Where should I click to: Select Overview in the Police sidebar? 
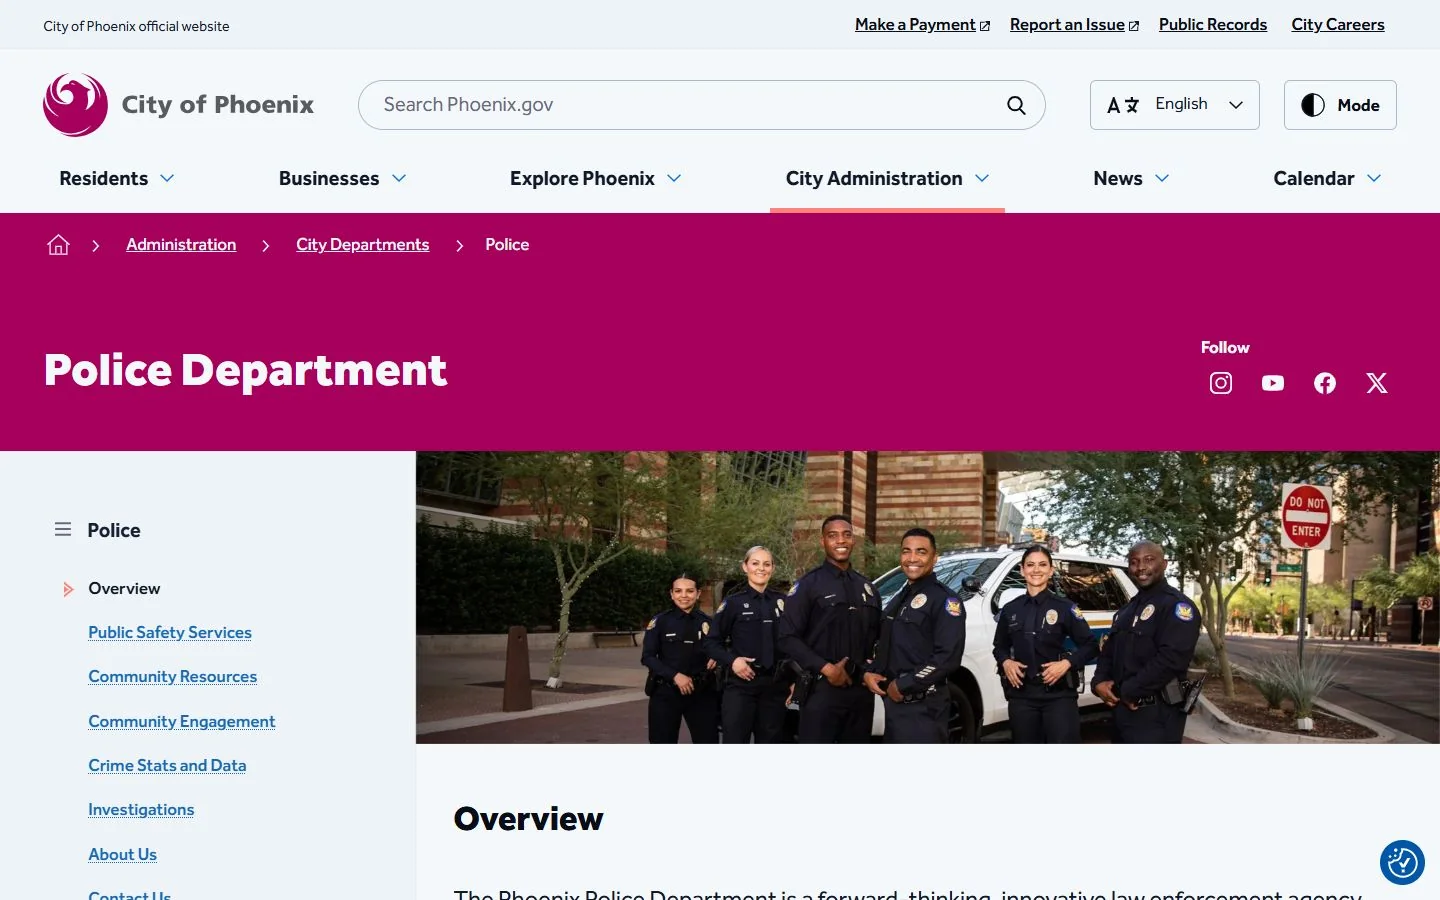pos(124,589)
